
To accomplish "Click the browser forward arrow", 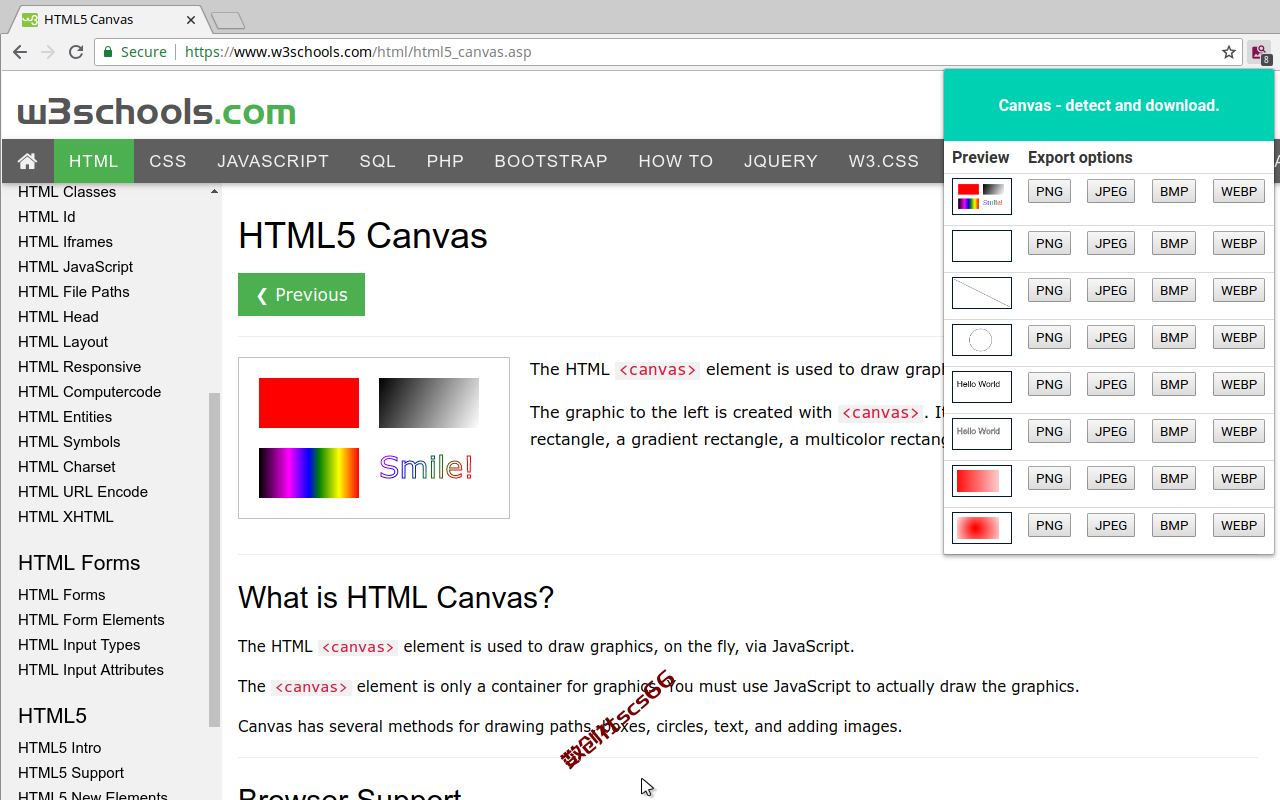I will click(48, 52).
